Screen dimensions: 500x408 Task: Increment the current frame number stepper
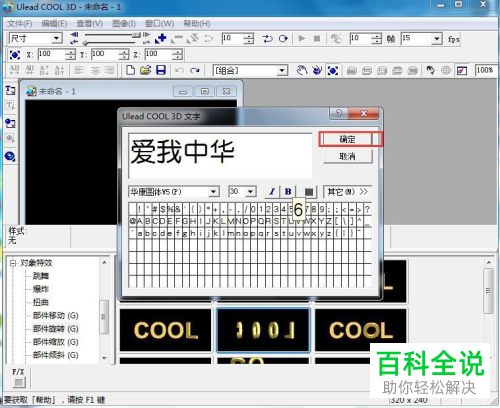(248, 36)
